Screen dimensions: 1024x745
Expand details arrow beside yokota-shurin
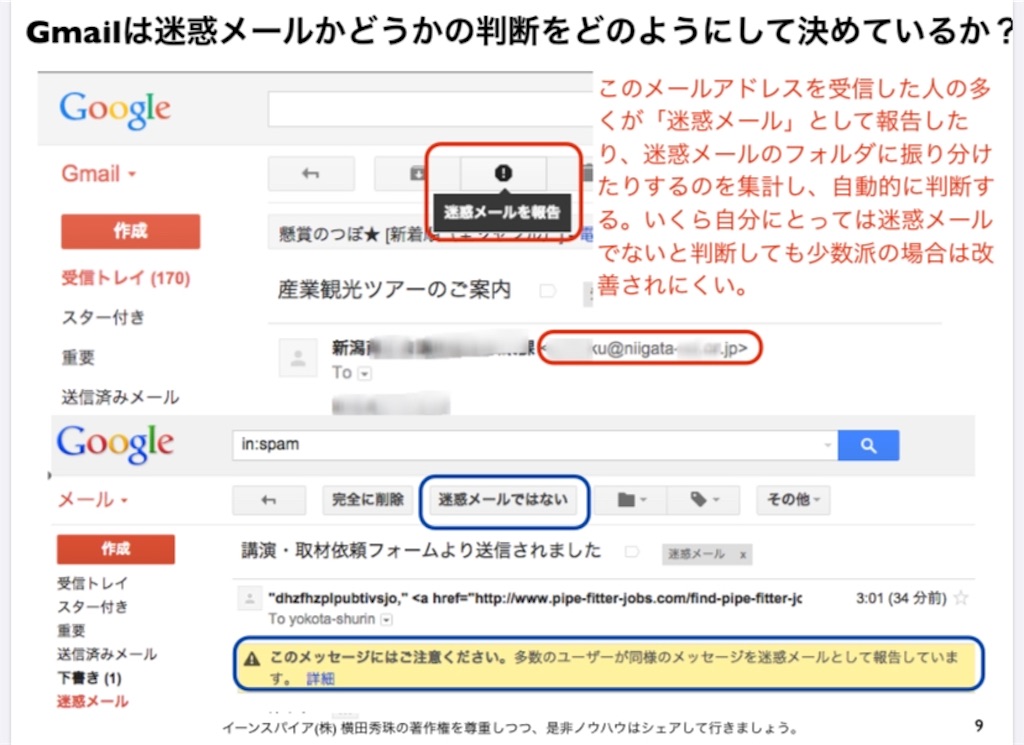click(x=387, y=620)
